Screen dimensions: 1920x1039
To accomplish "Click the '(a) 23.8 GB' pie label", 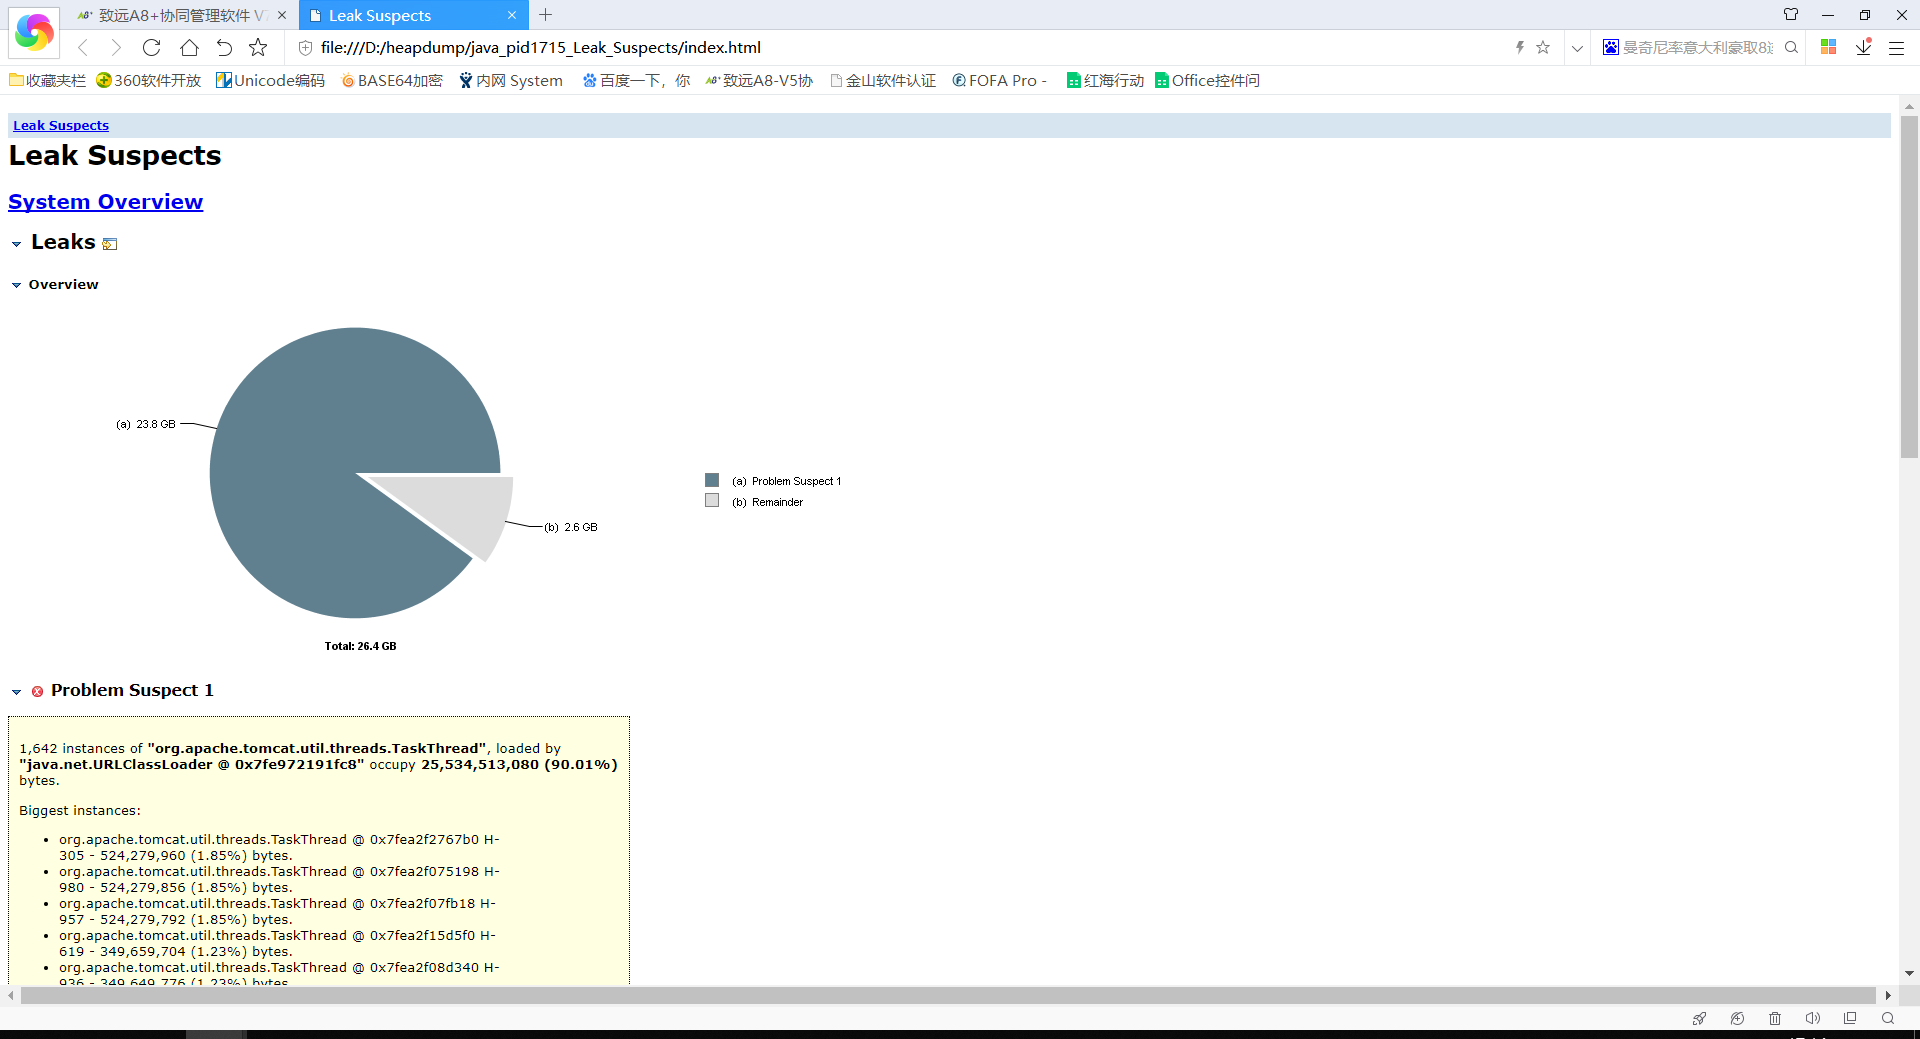I will pos(146,424).
